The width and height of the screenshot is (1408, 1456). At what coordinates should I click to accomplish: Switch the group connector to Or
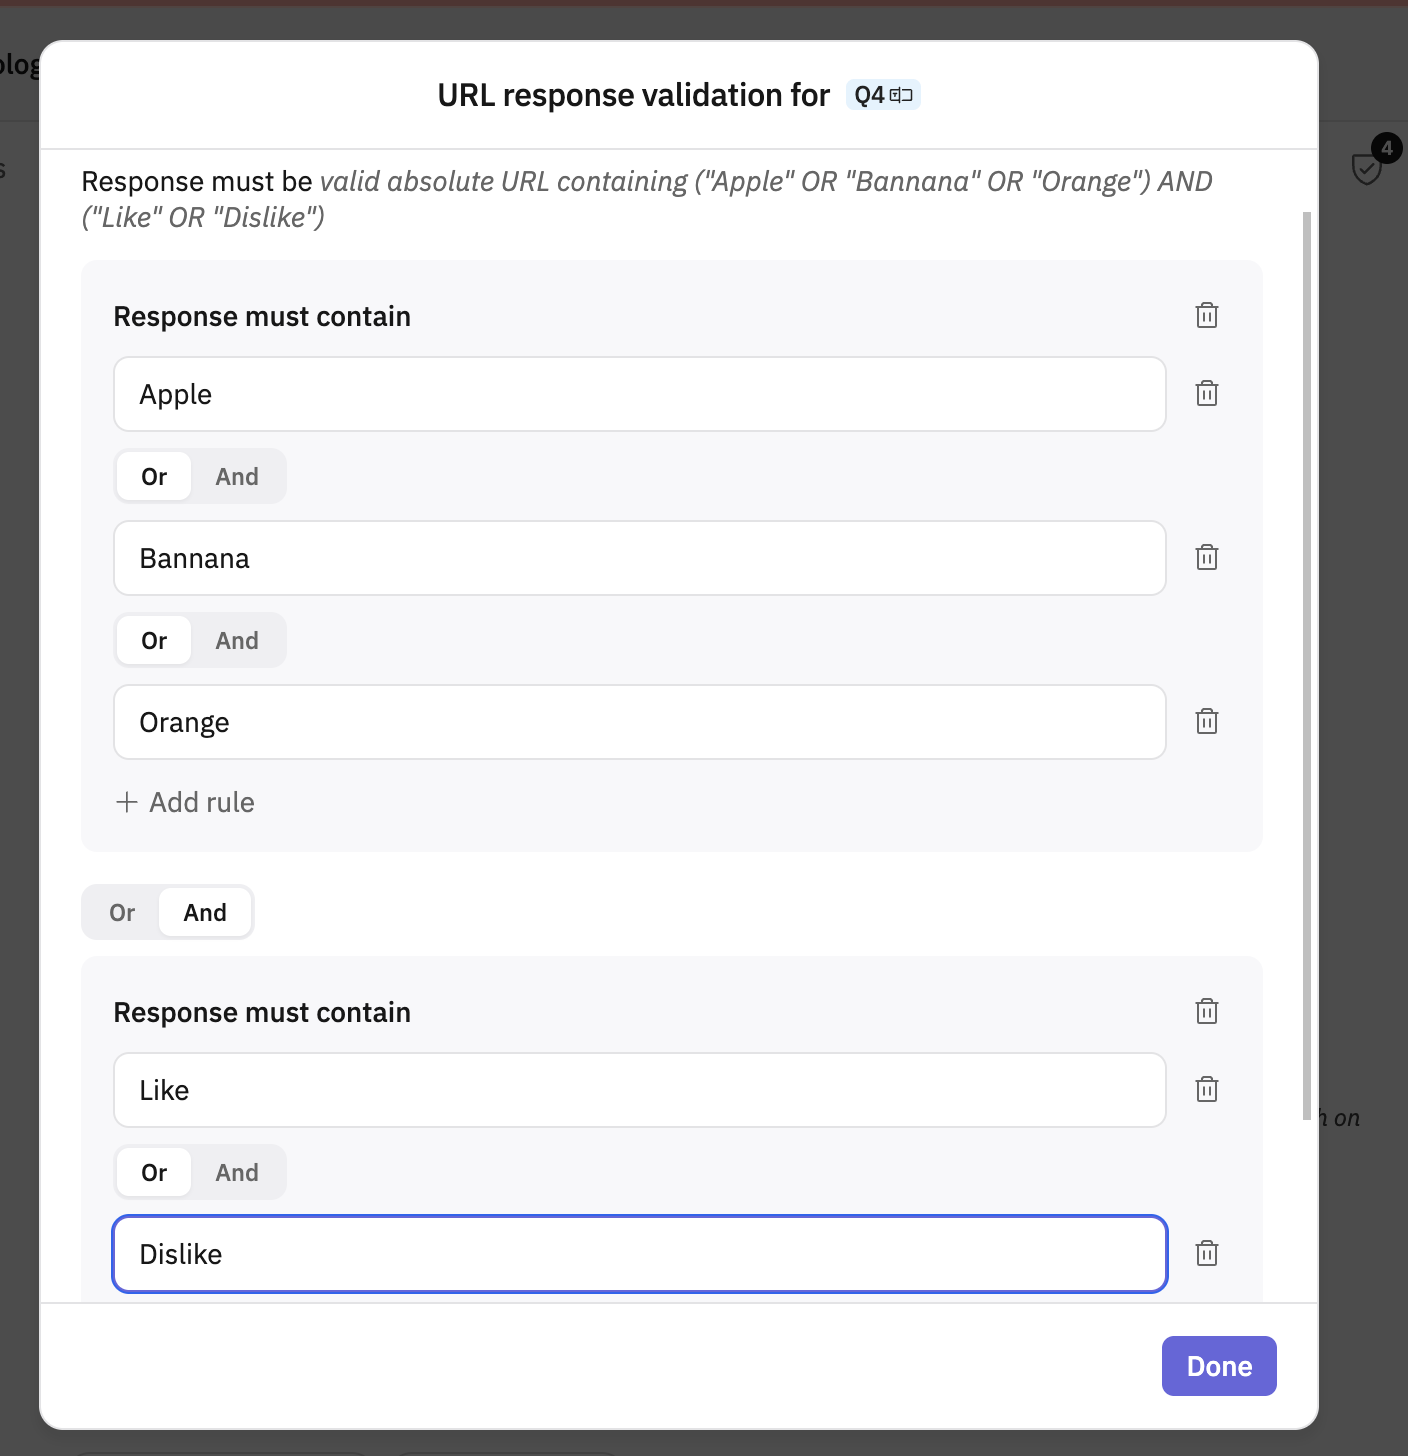tap(122, 913)
